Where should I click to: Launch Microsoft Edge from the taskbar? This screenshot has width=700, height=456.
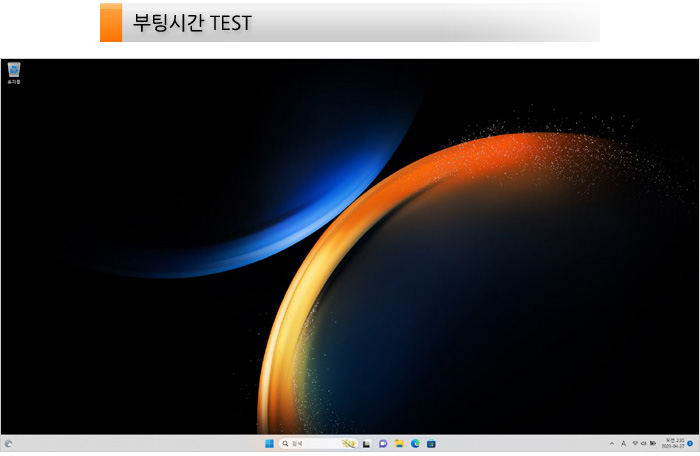tap(415, 443)
